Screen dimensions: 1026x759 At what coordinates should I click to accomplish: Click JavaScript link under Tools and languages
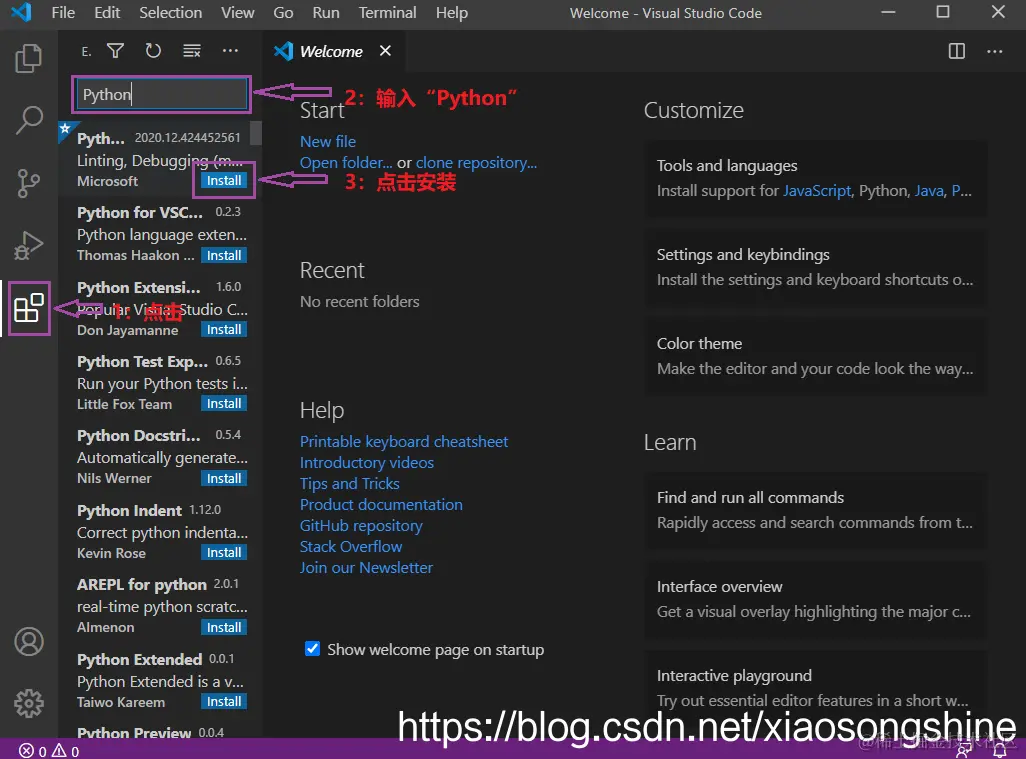click(x=817, y=190)
